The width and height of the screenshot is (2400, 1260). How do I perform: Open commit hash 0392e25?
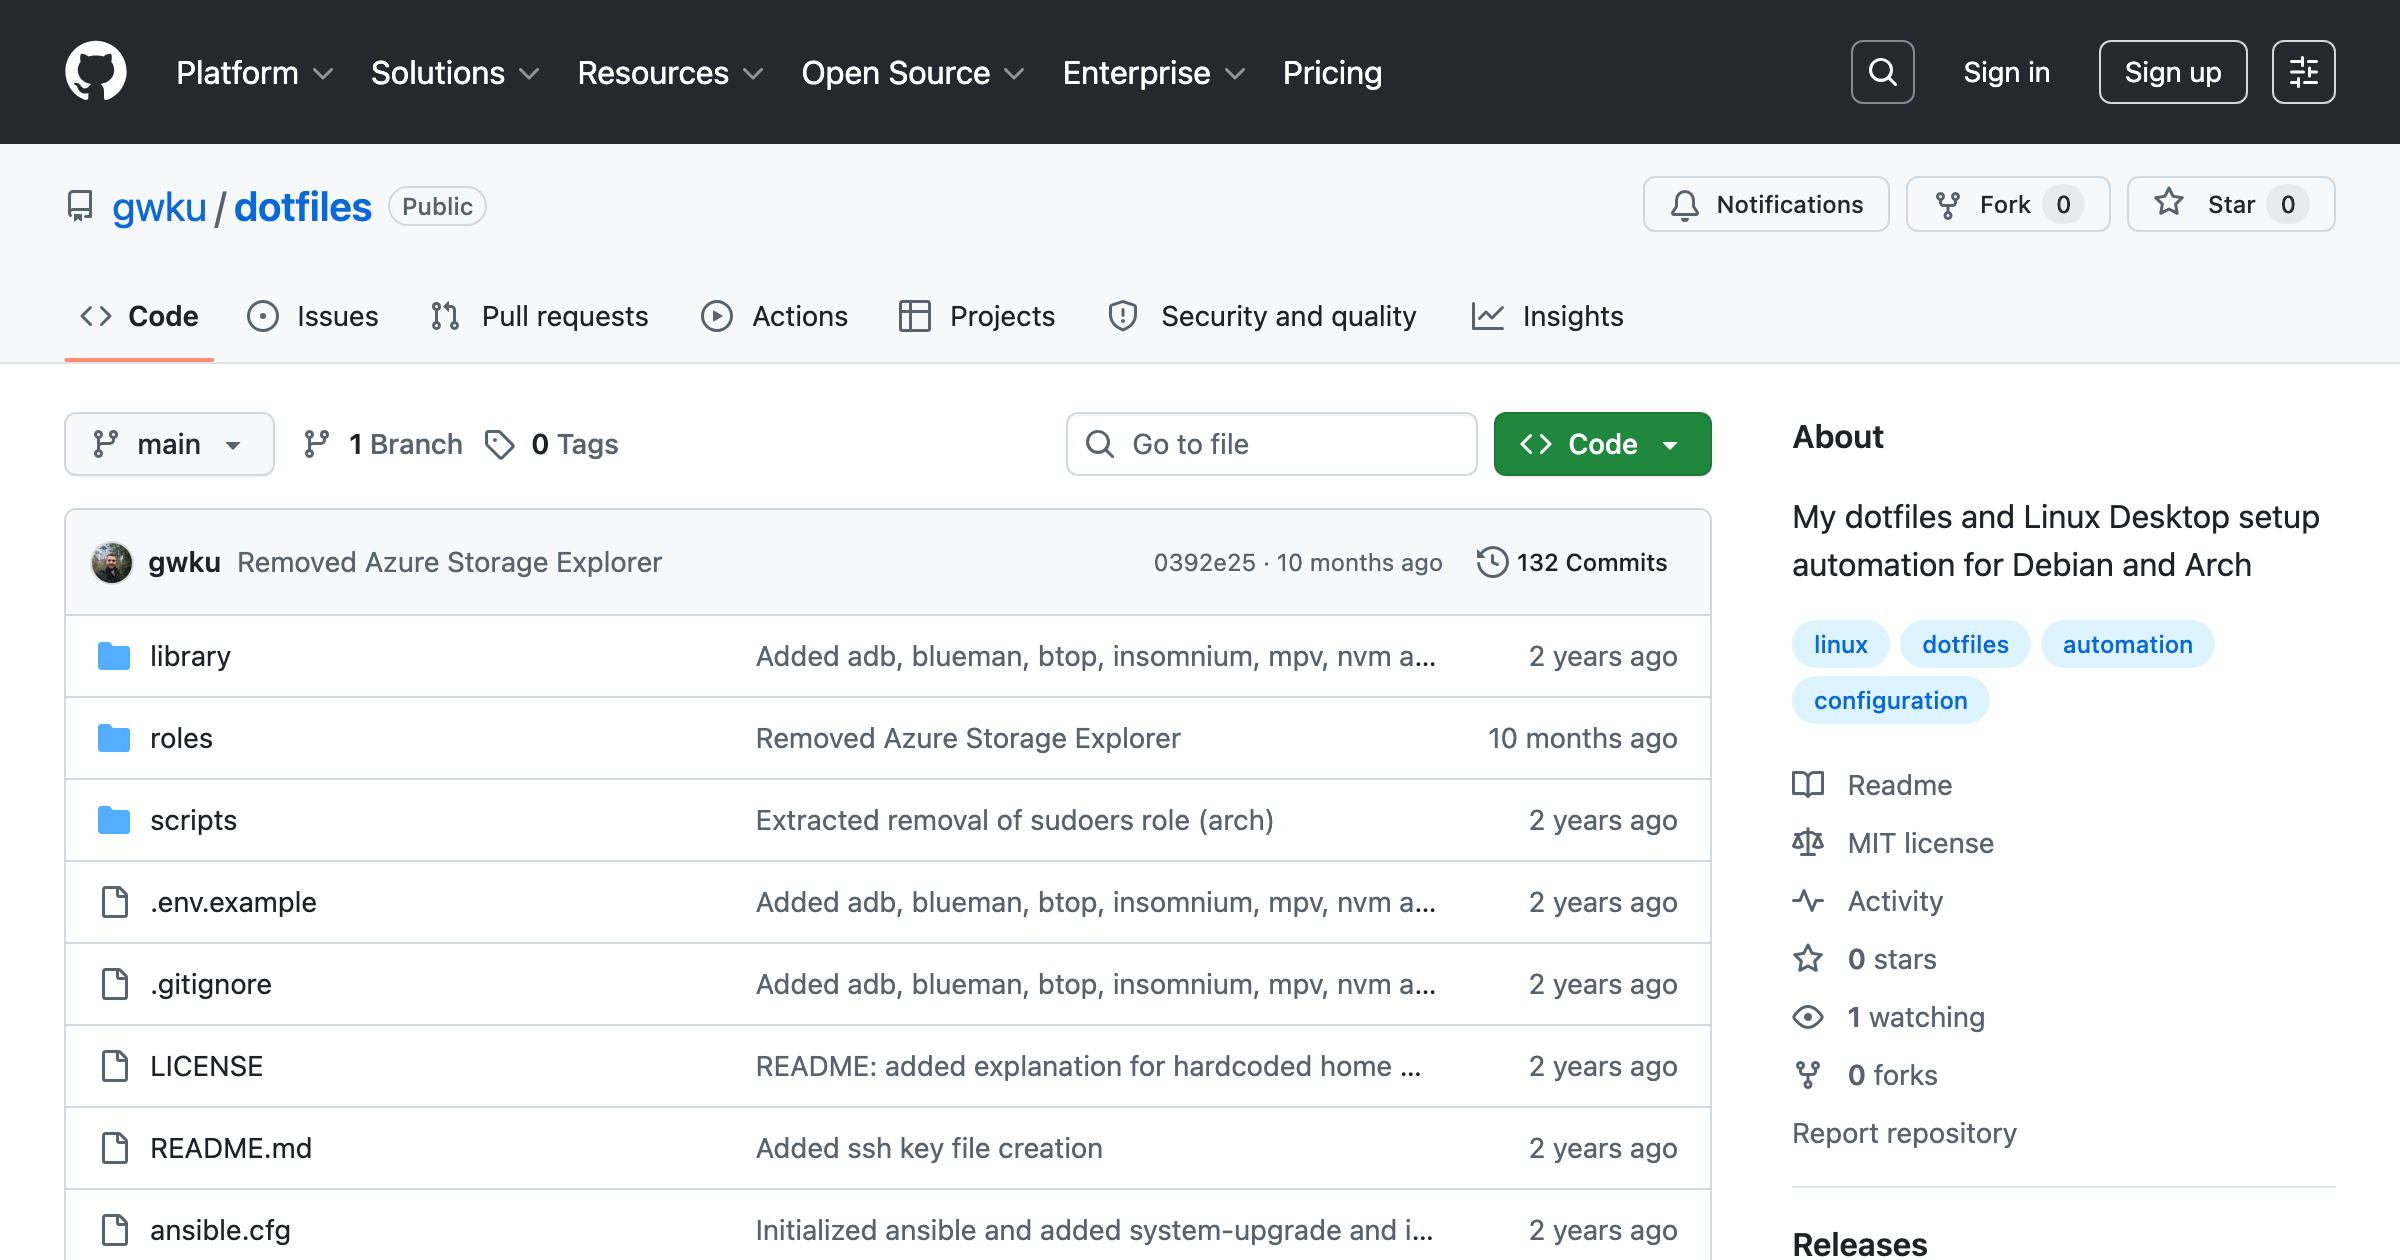point(1204,563)
